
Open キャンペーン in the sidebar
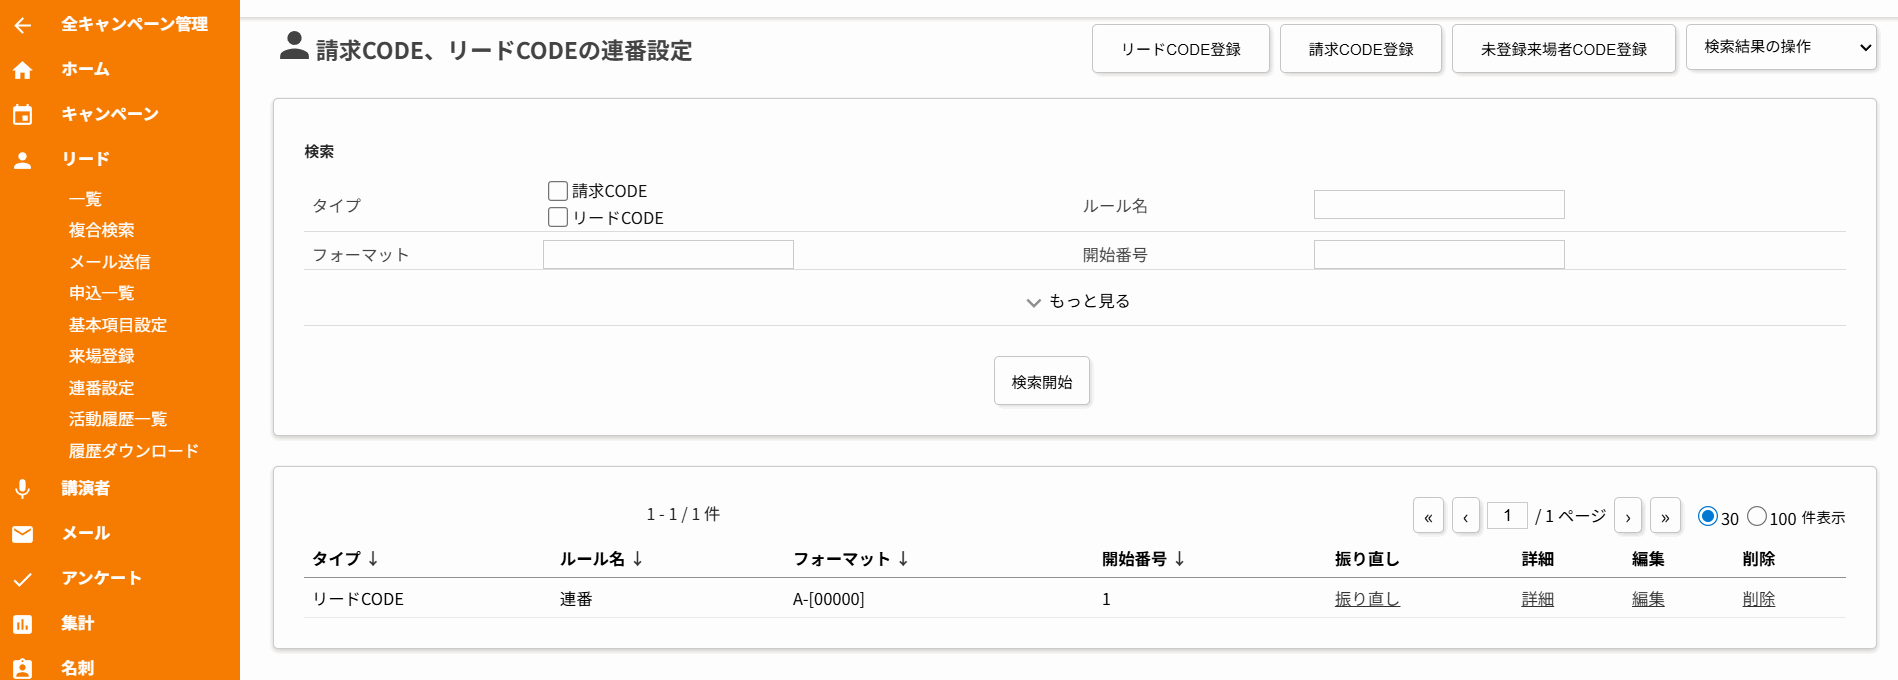[x=110, y=114]
